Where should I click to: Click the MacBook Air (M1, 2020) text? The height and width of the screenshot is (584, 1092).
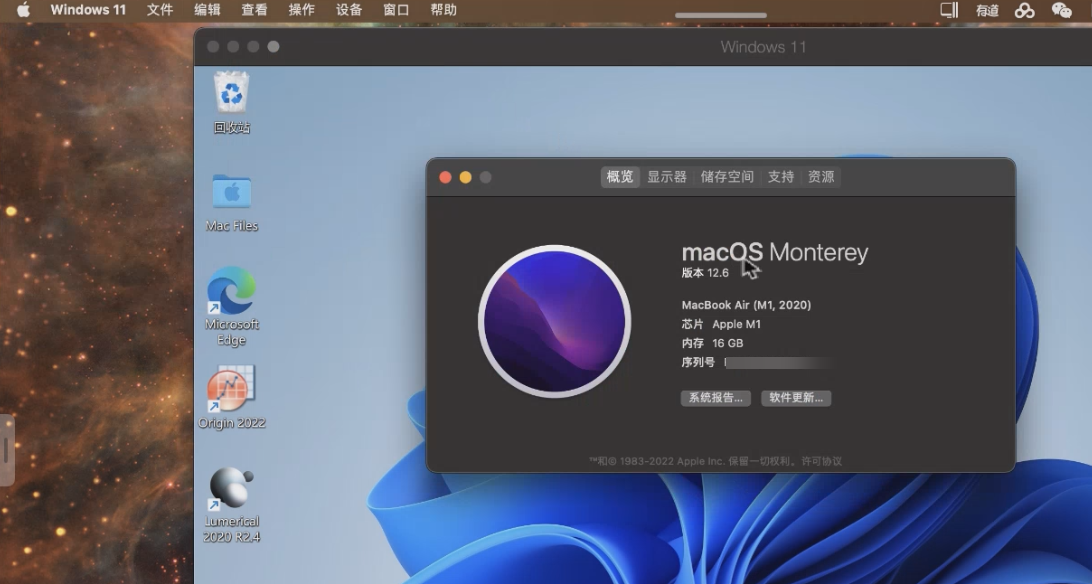click(x=746, y=305)
